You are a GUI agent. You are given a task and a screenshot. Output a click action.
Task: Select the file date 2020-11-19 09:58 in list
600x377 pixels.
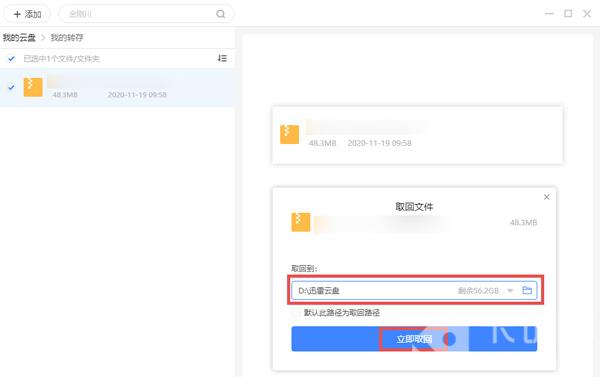click(137, 95)
